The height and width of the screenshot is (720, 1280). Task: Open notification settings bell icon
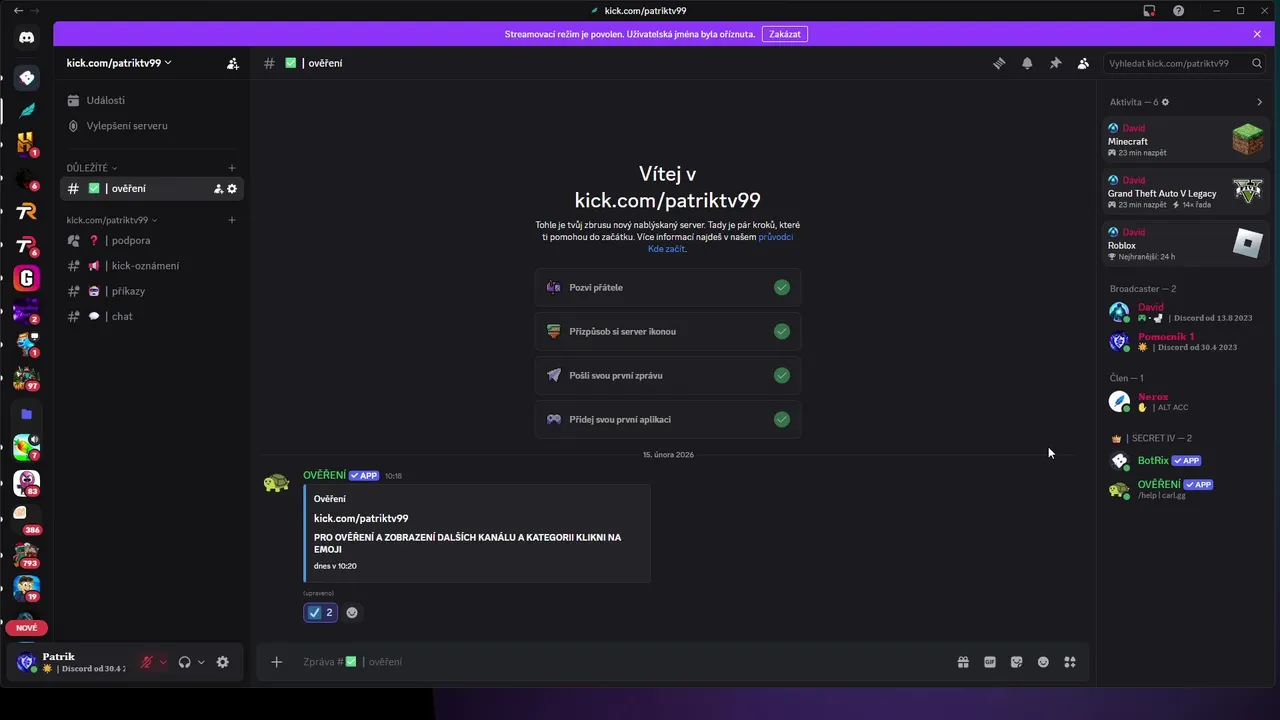[x=1027, y=63]
